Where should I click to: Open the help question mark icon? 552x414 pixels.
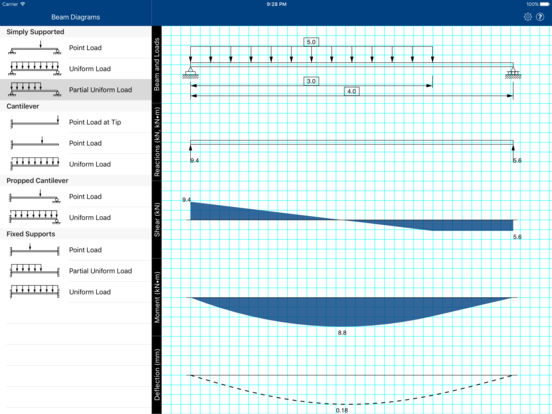[540, 17]
